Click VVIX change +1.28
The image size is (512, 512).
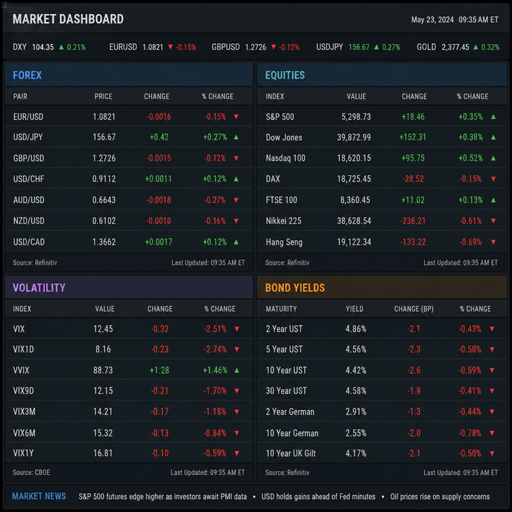pos(159,370)
